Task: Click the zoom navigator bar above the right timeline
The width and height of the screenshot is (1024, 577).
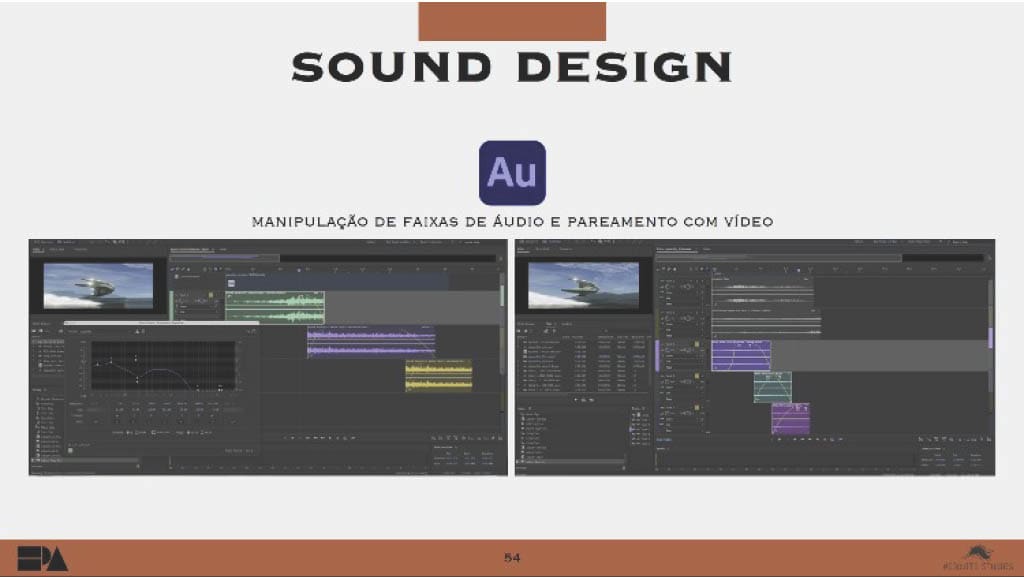Action: point(778,258)
